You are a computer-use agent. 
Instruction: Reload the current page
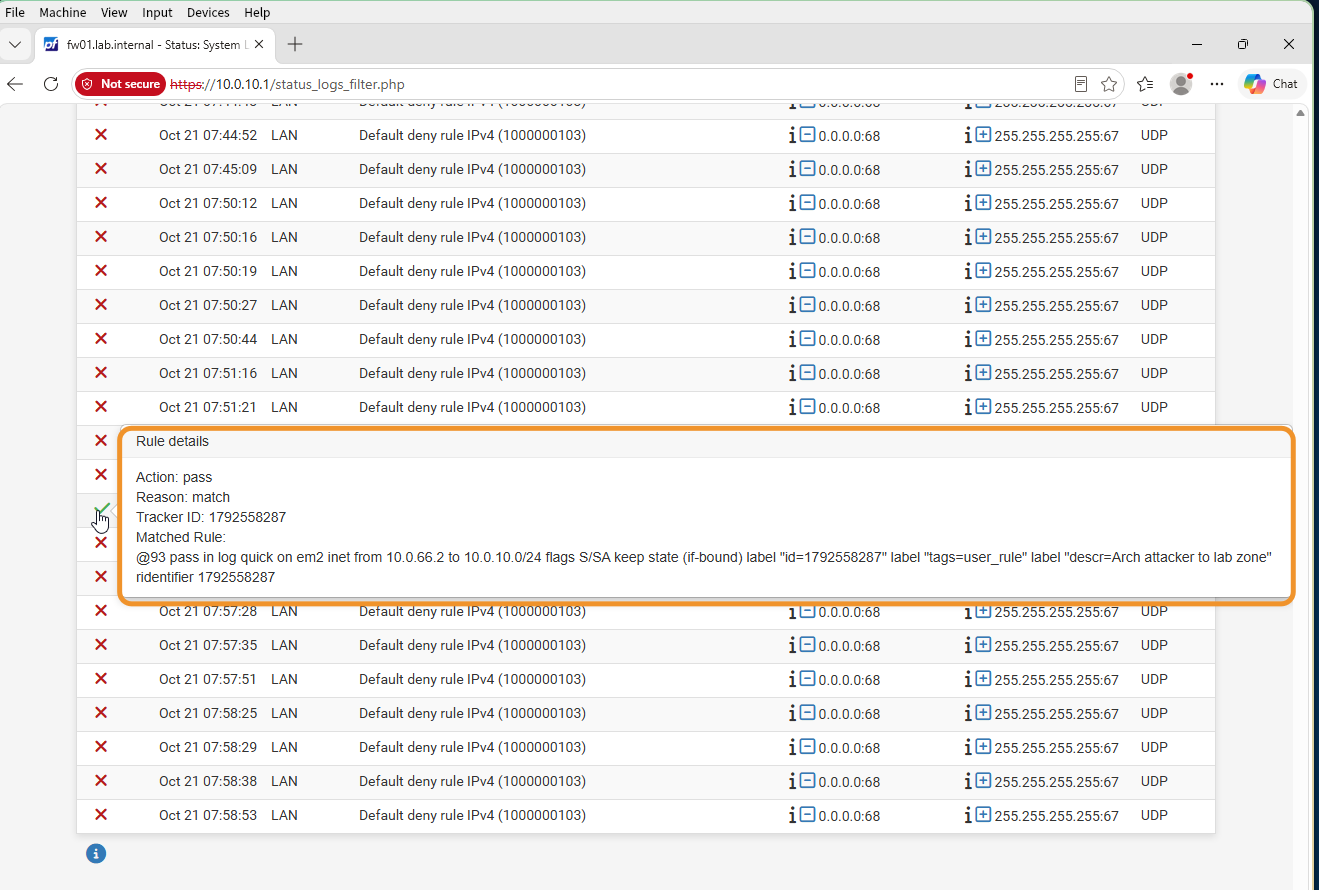tap(51, 84)
